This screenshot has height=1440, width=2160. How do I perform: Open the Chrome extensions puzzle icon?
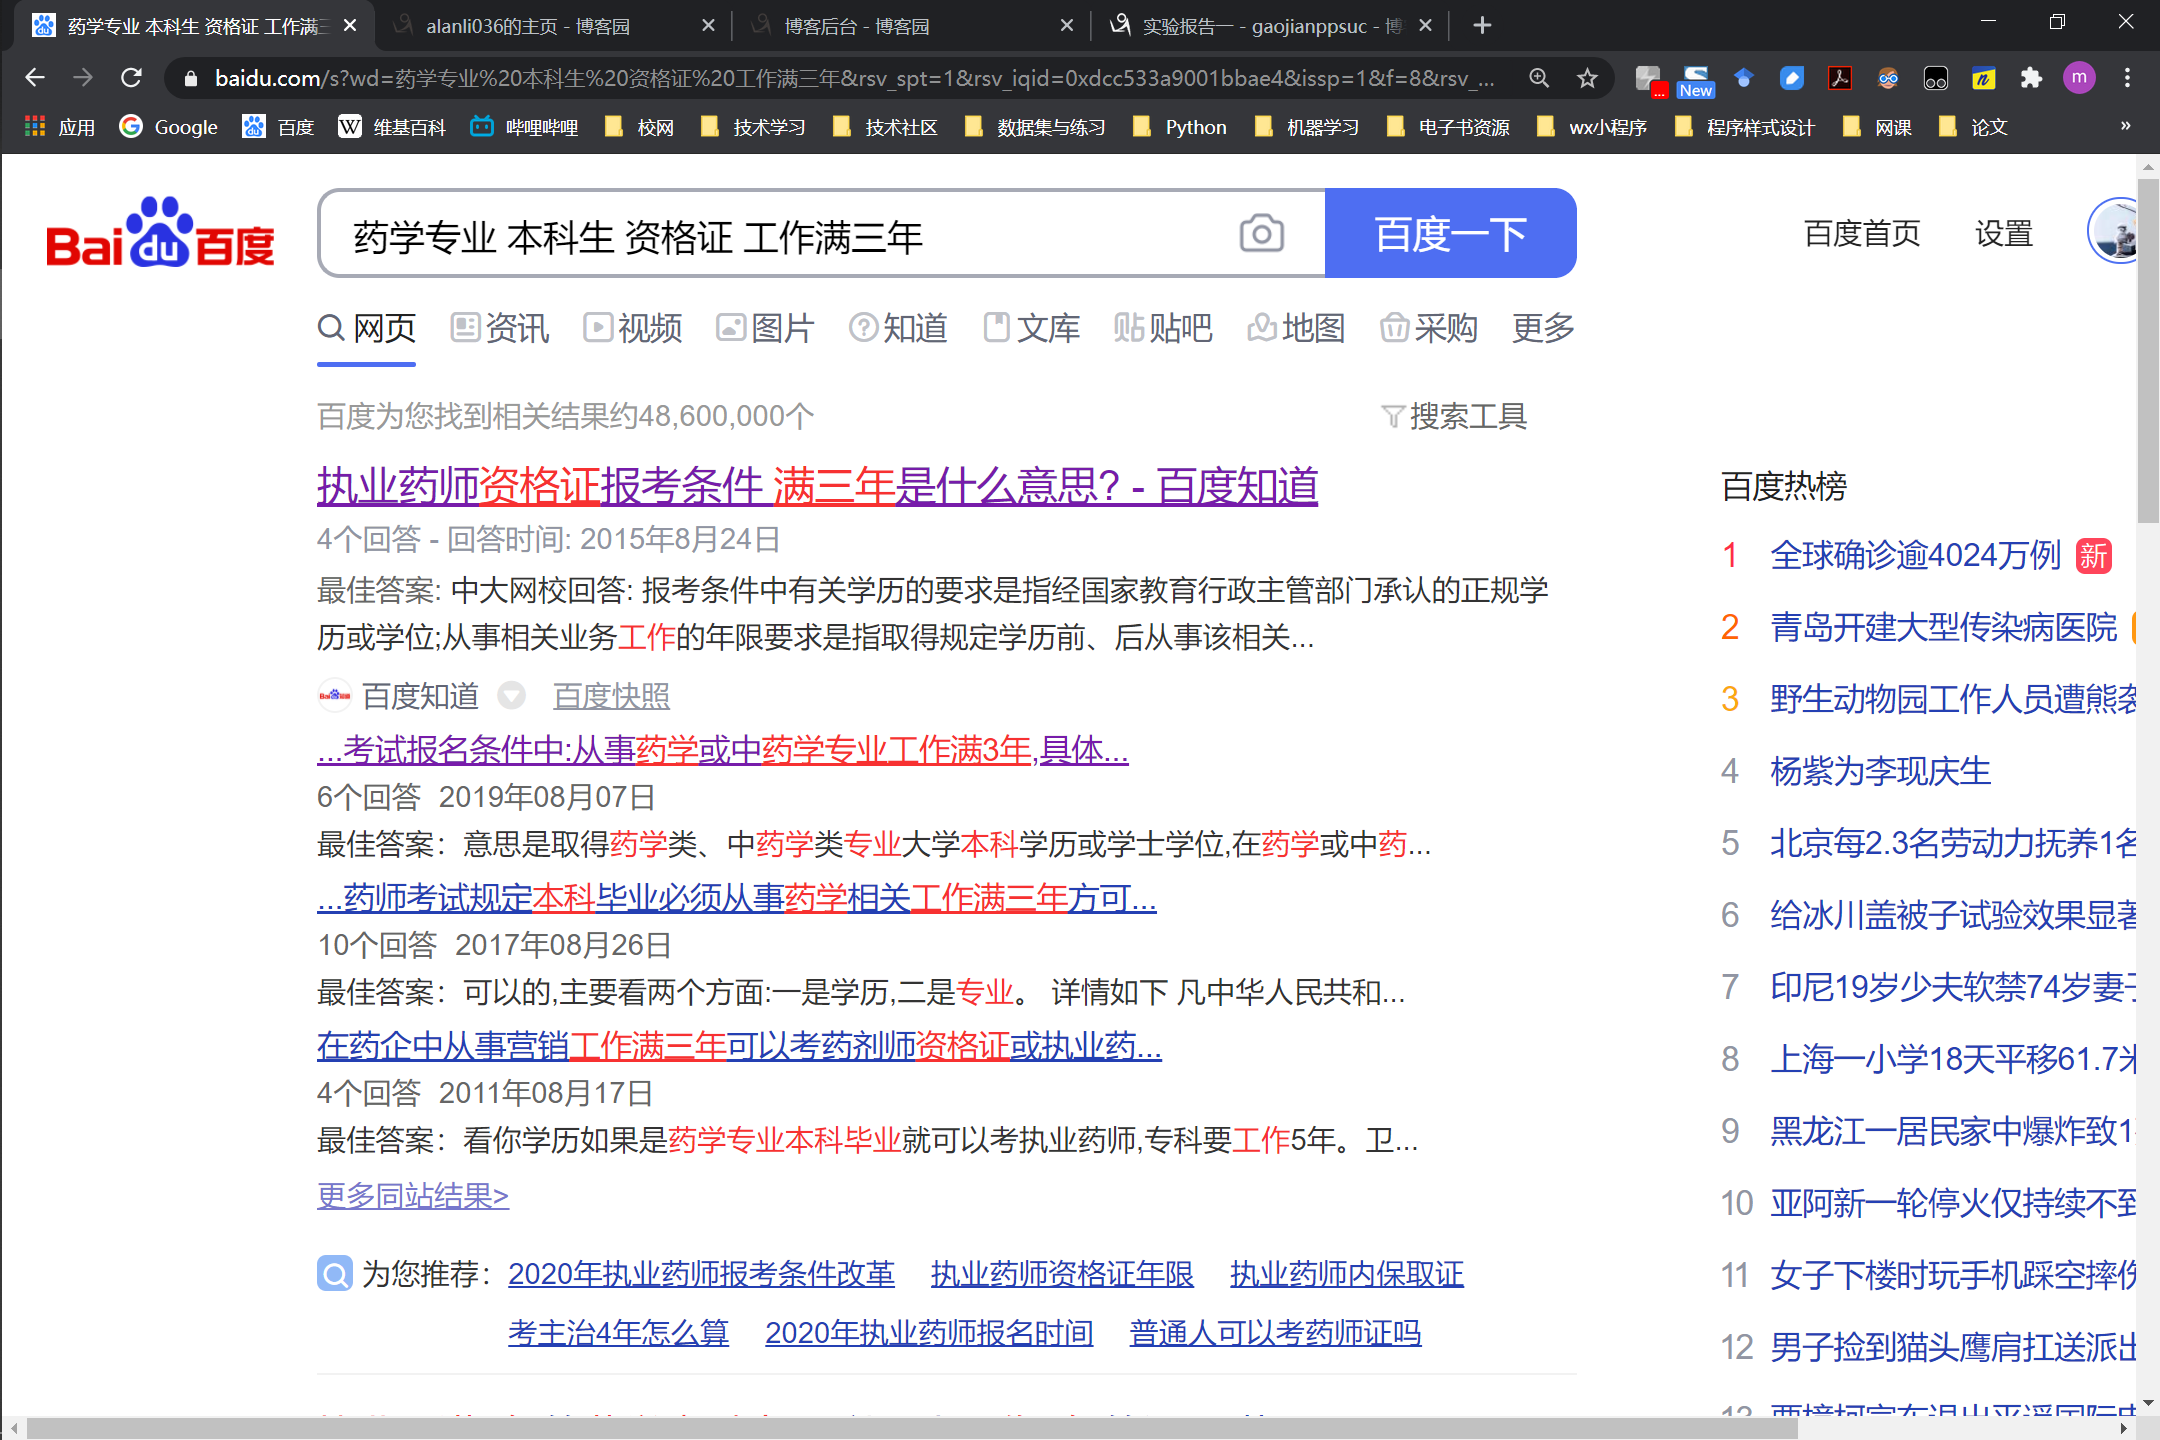(x=2031, y=78)
